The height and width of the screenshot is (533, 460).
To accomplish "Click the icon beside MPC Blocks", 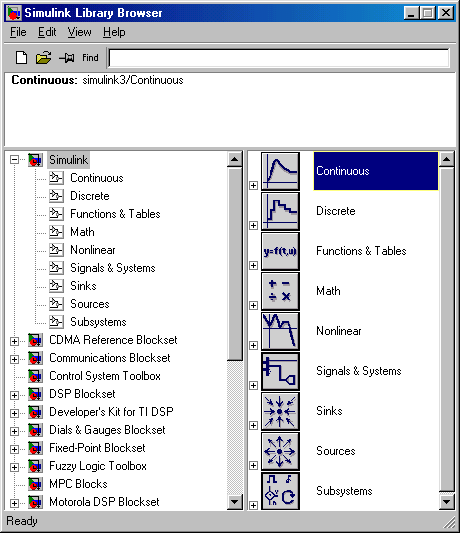I will click(35, 484).
